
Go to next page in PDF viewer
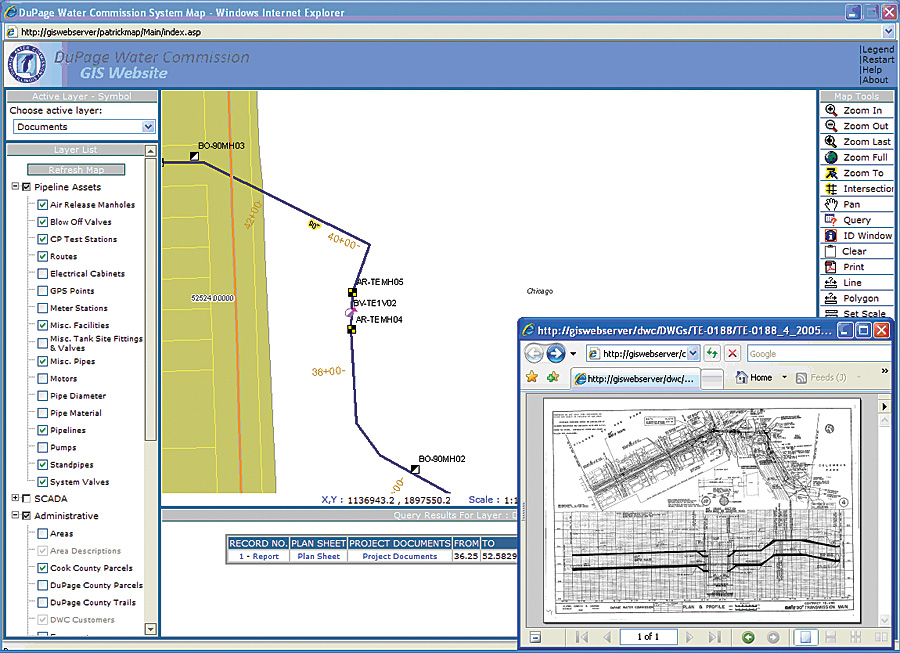690,637
